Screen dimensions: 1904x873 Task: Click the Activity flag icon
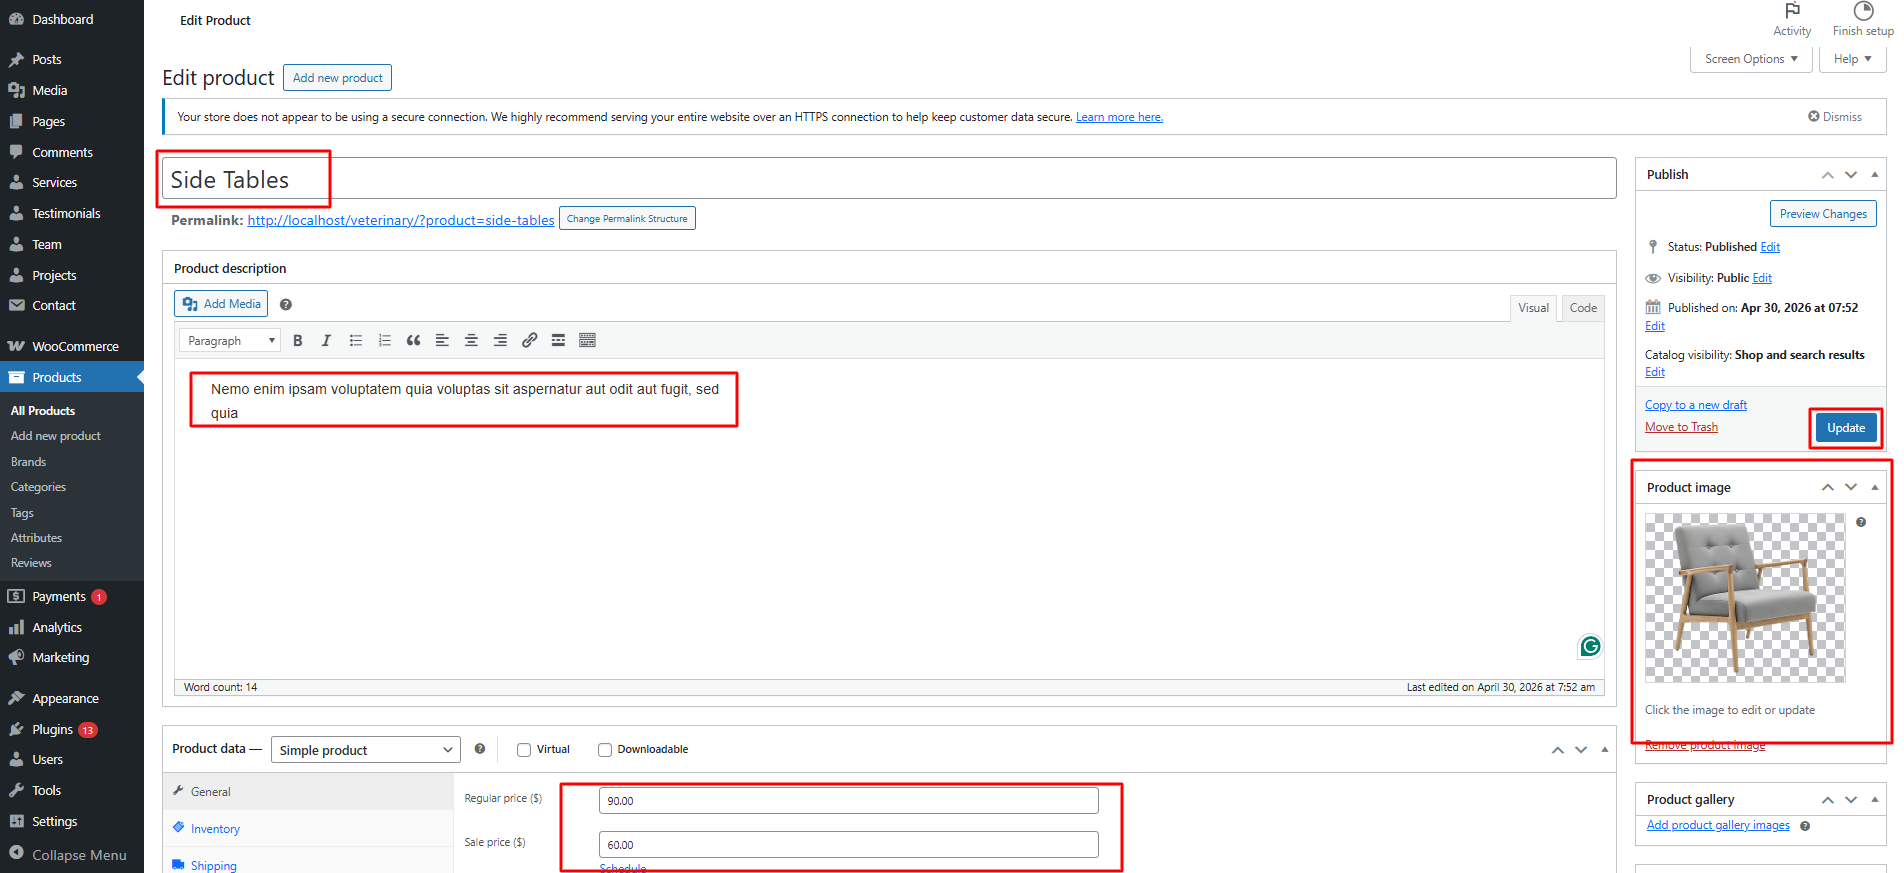click(x=1792, y=11)
